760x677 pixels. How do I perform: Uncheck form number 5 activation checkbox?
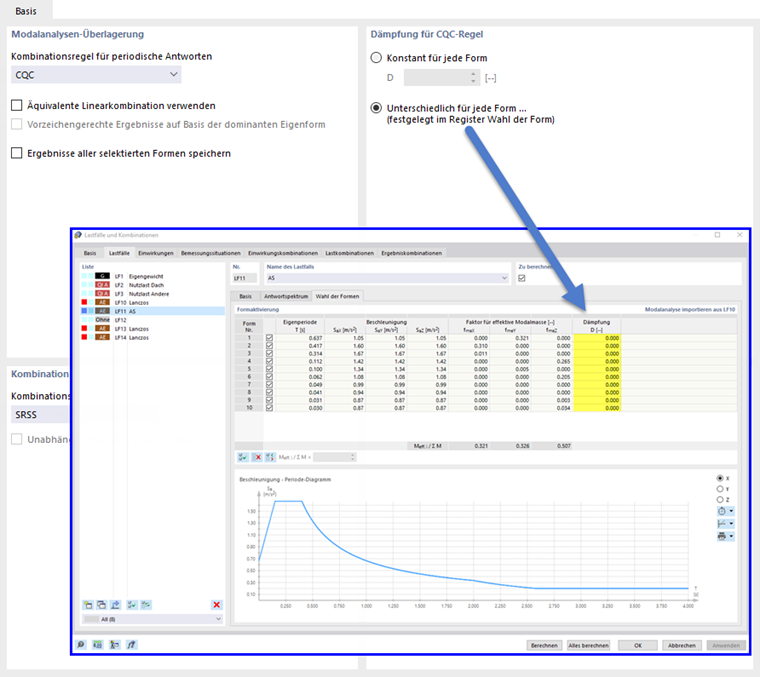coord(269,369)
